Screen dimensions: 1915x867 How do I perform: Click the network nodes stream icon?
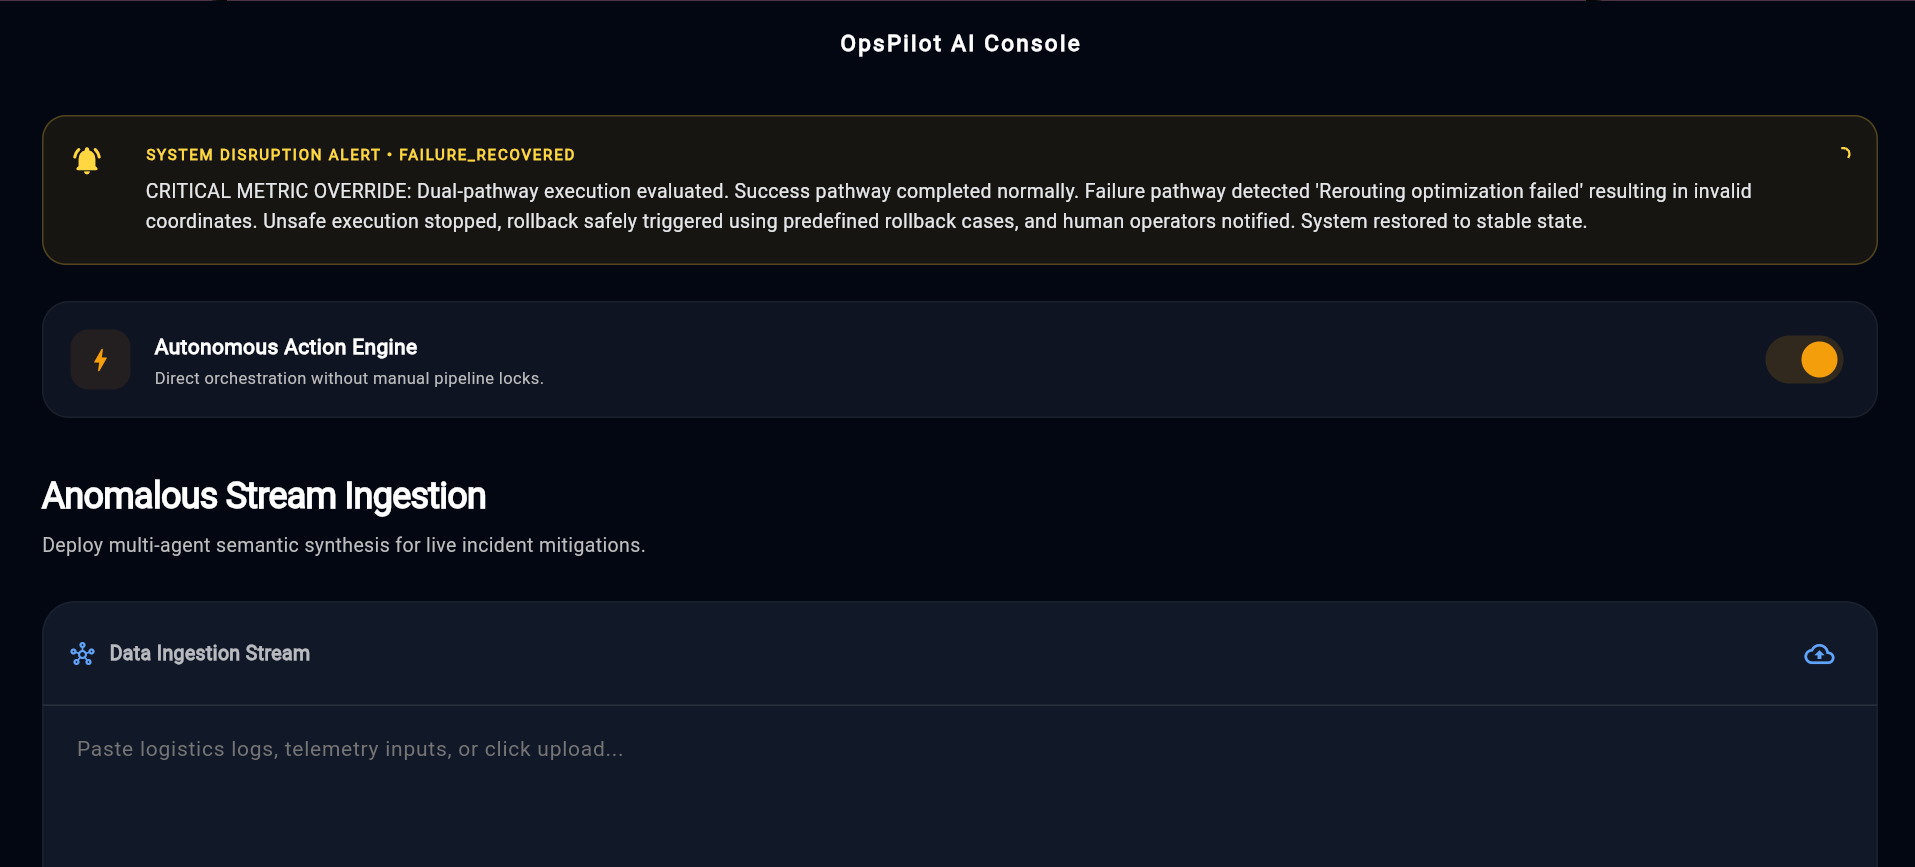pyautogui.click(x=82, y=654)
